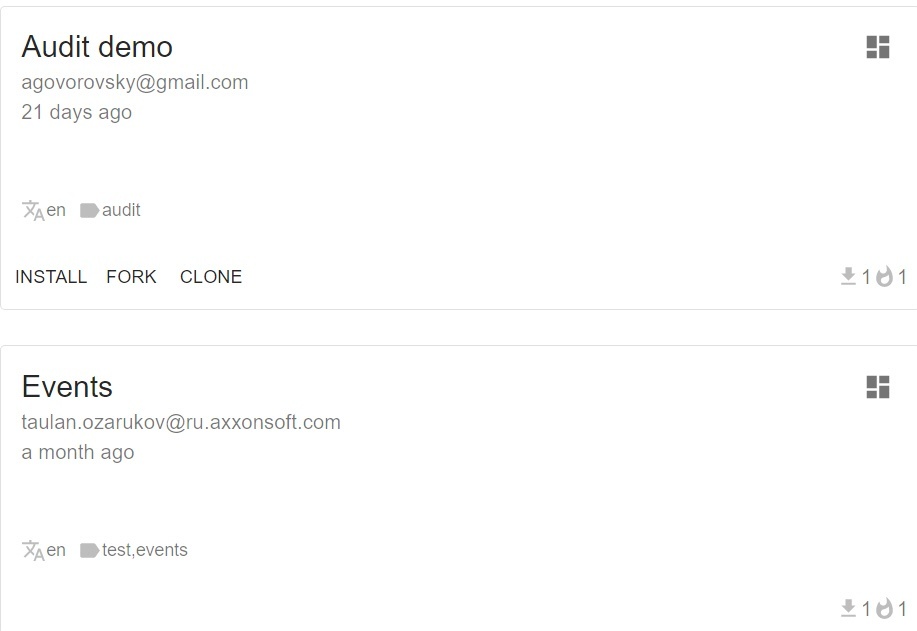Click the translate icon on Audit demo card
The height and width of the screenshot is (631, 917).
33,211
